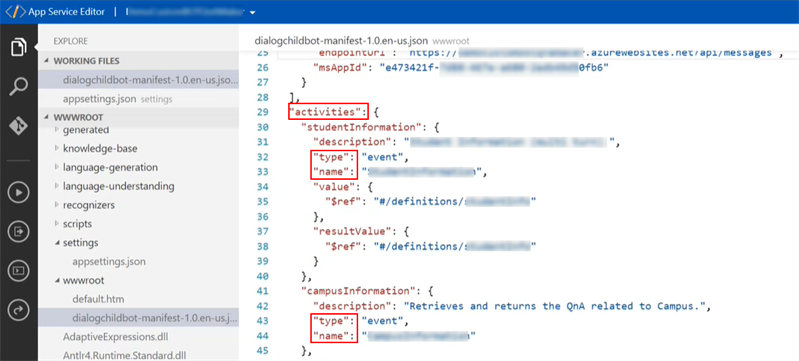
Task: Select dialogchildbot-manifest under wwwroot folder
Action: pyautogui.click(x=139, y=318)
